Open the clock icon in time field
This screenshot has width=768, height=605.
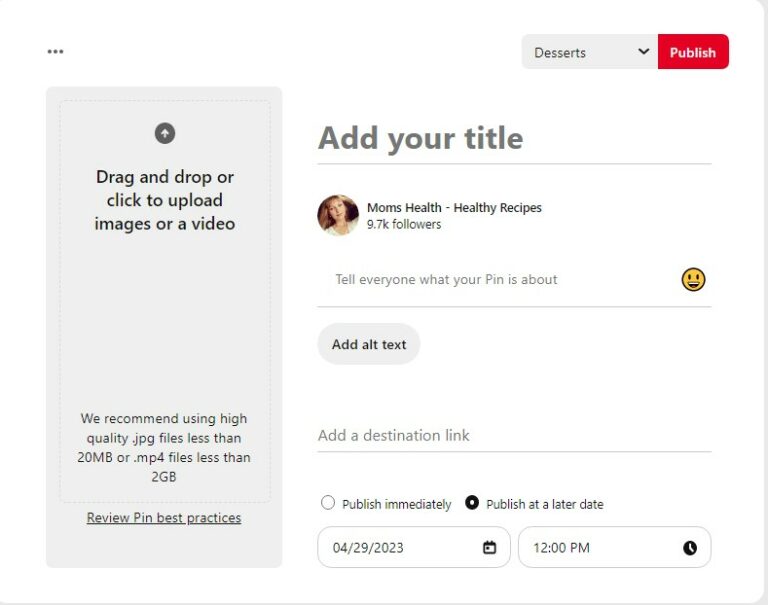pos(690,548)
